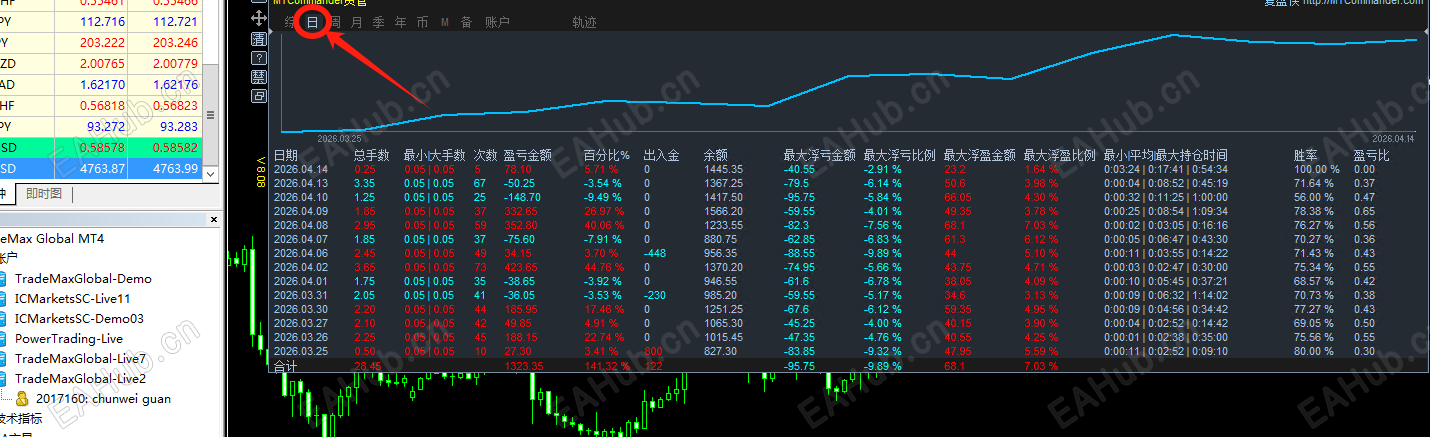Open the question mark help icon
This screenshot has height=437, width=1430.
coord(259,58)
